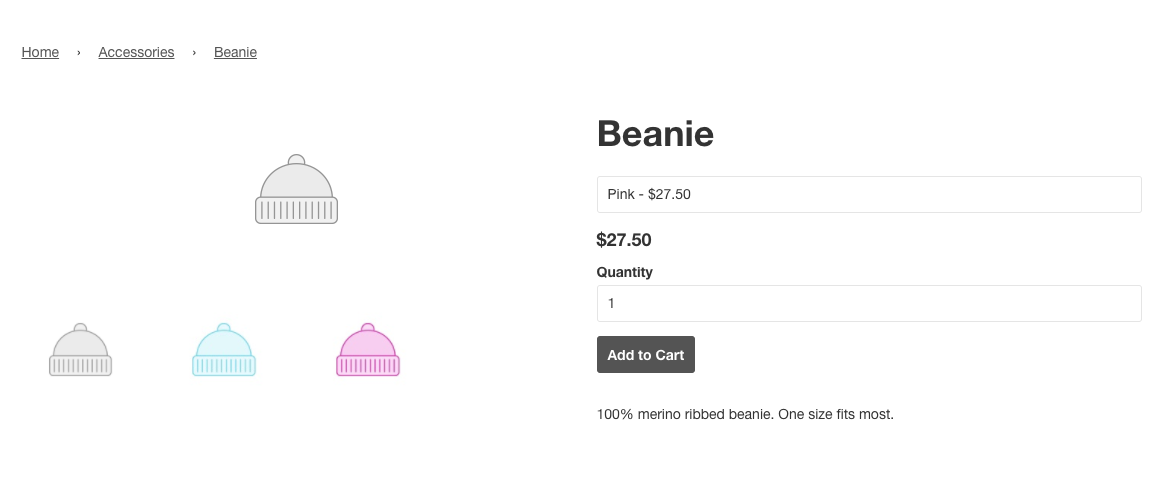Click the breadcrumb separator after Home
The width and height of the screenshot is (1174, 491).
coord(79,53)
